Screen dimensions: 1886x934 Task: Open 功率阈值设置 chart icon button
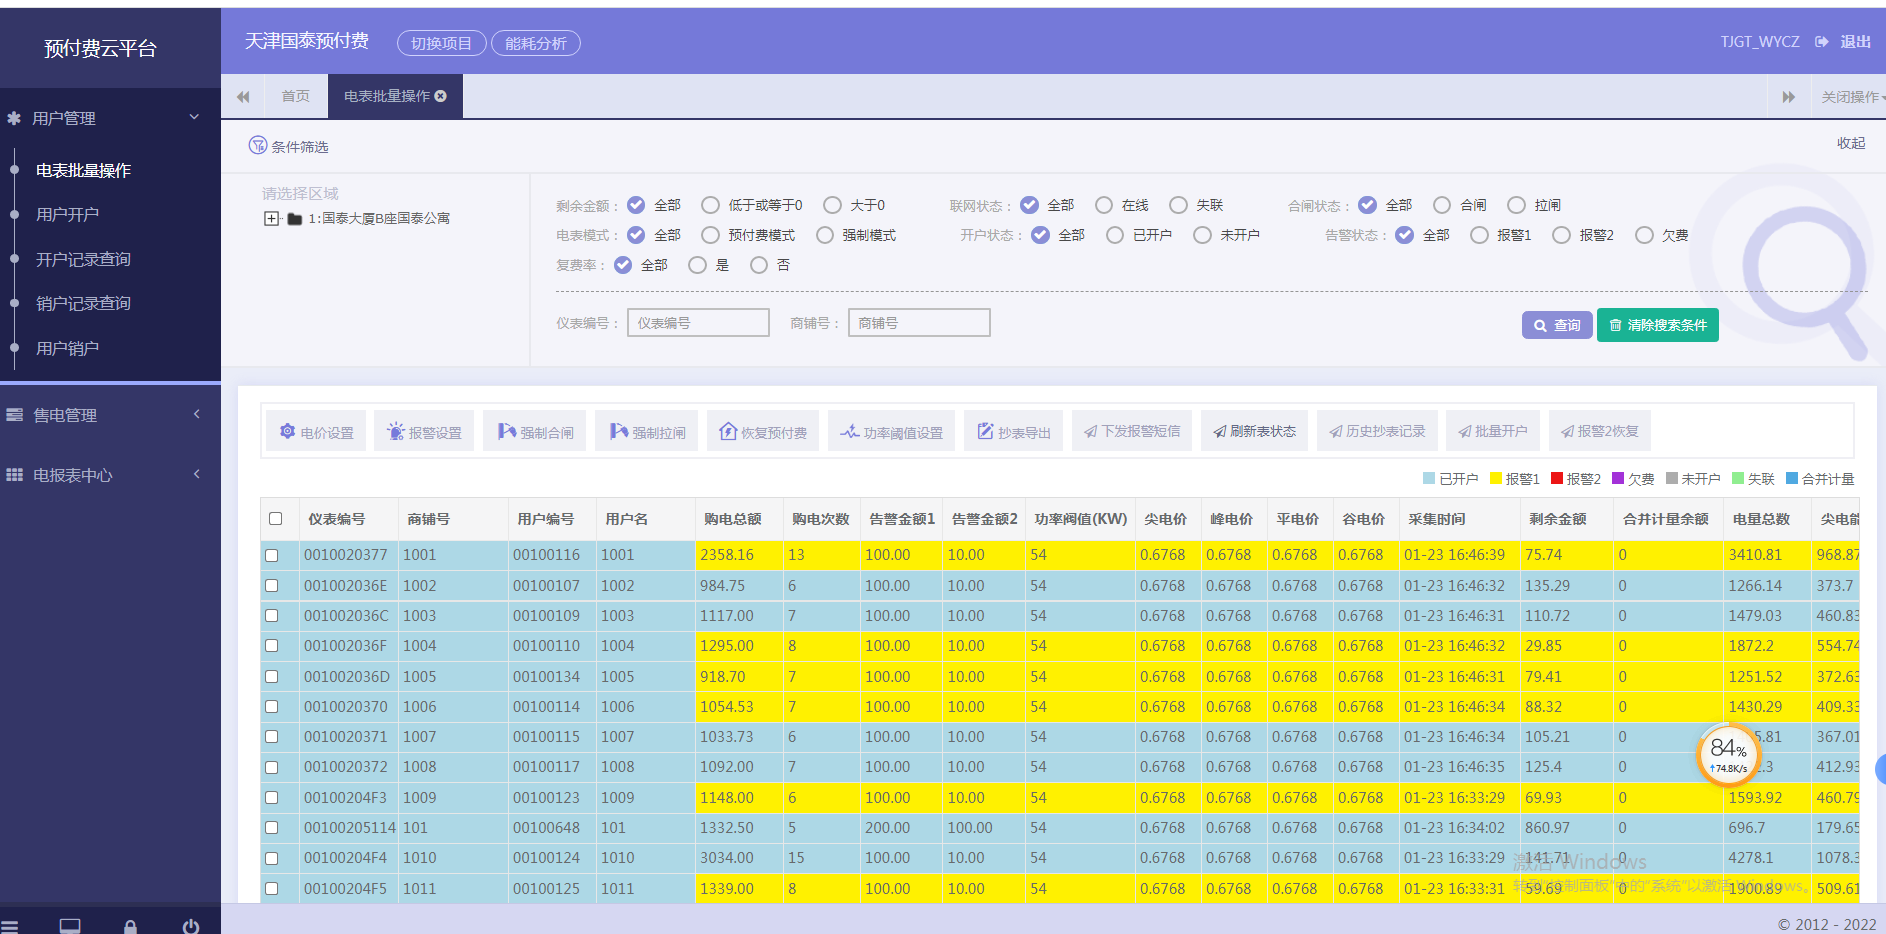click(x=891, y=431)
